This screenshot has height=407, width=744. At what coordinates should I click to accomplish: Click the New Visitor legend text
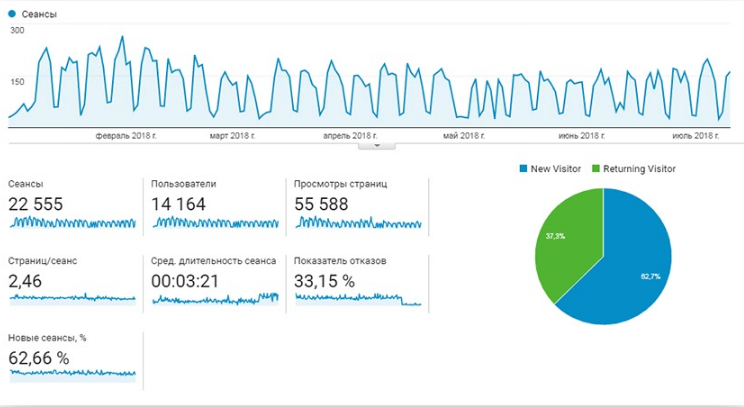coord(556,169)
